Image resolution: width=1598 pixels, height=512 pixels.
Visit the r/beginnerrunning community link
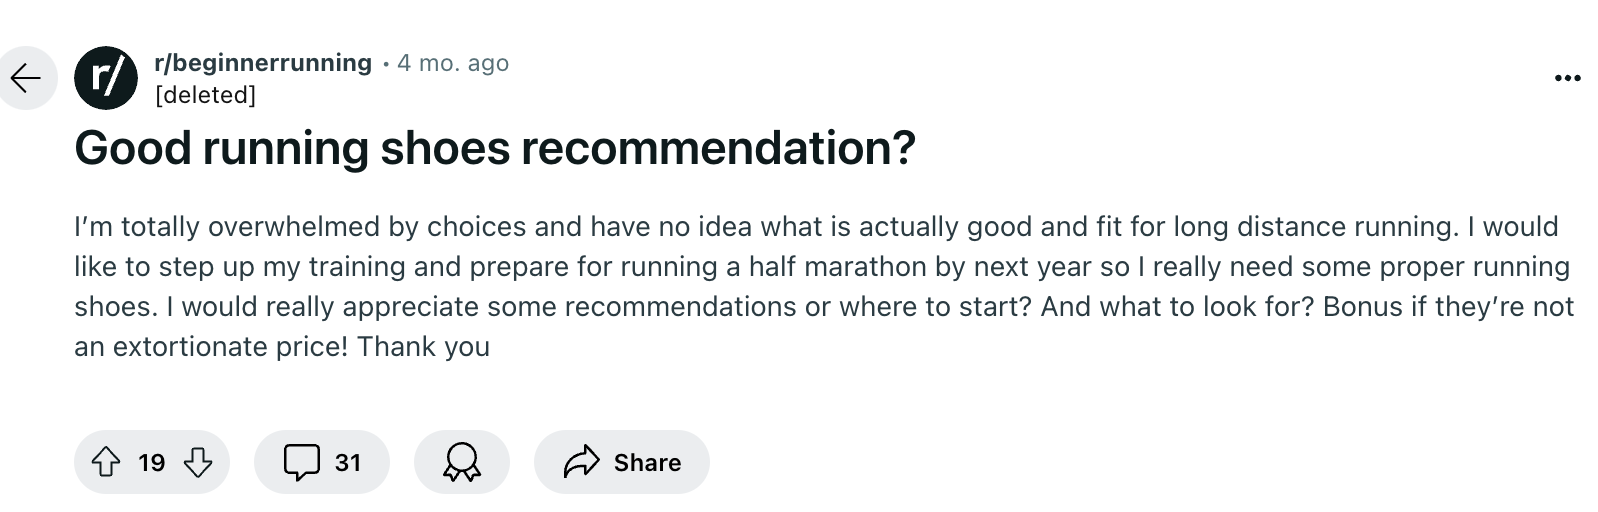(263, 63)
